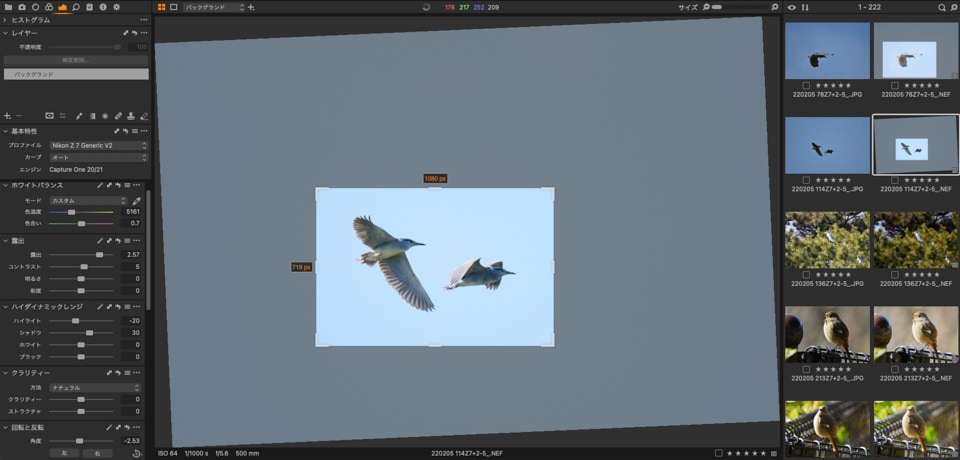Switch to the Lens correction tool tab

[36, 7]
